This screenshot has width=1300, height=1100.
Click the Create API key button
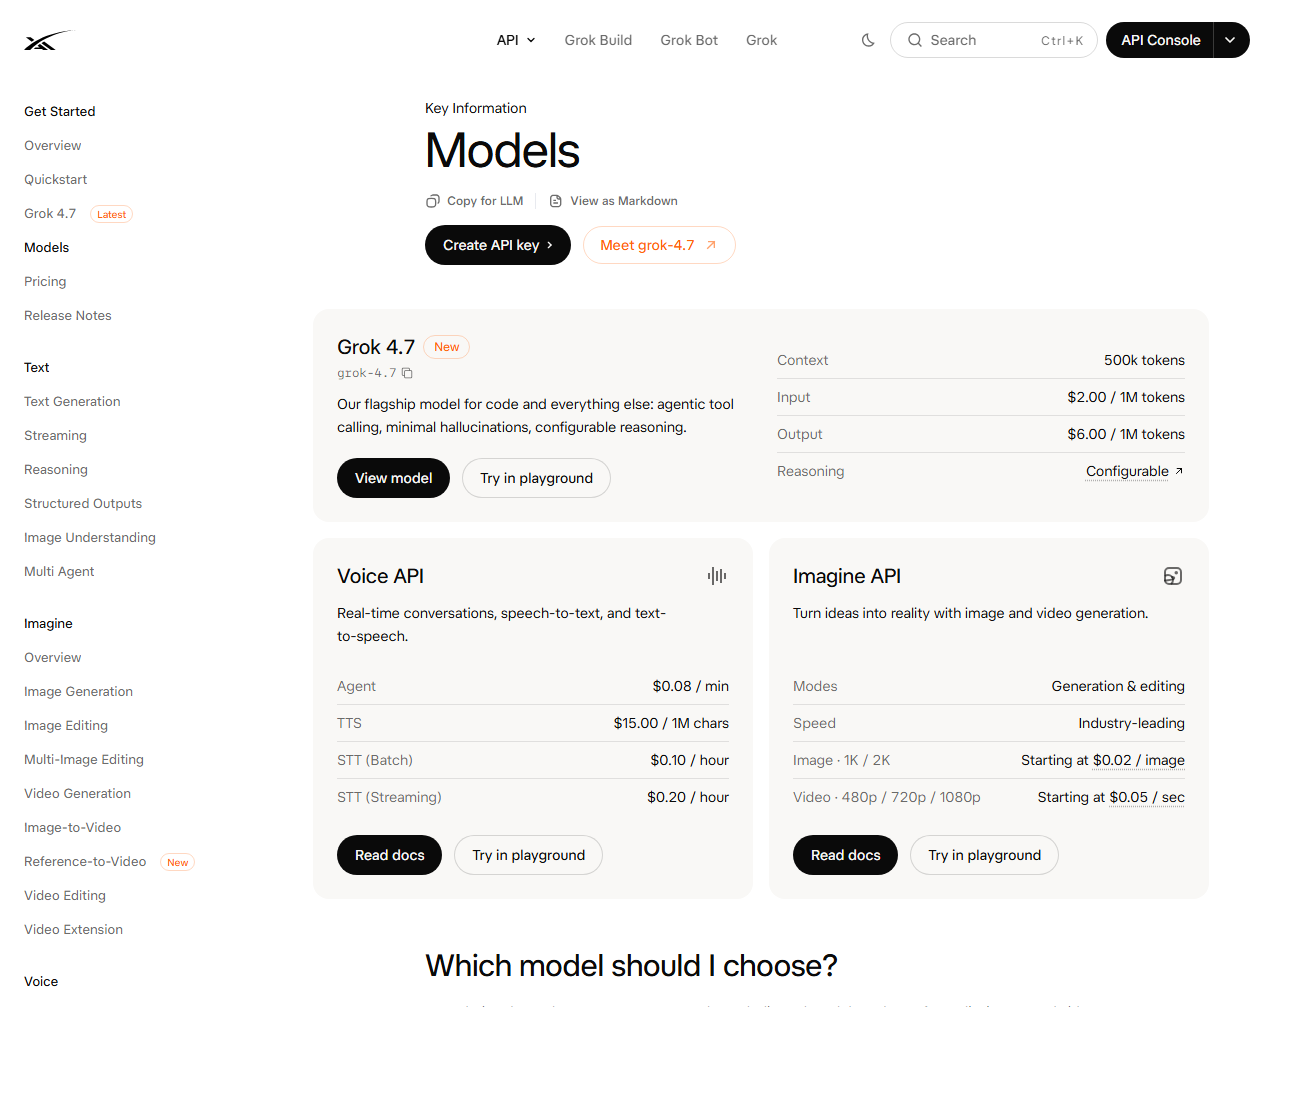[x=498, y=245]
